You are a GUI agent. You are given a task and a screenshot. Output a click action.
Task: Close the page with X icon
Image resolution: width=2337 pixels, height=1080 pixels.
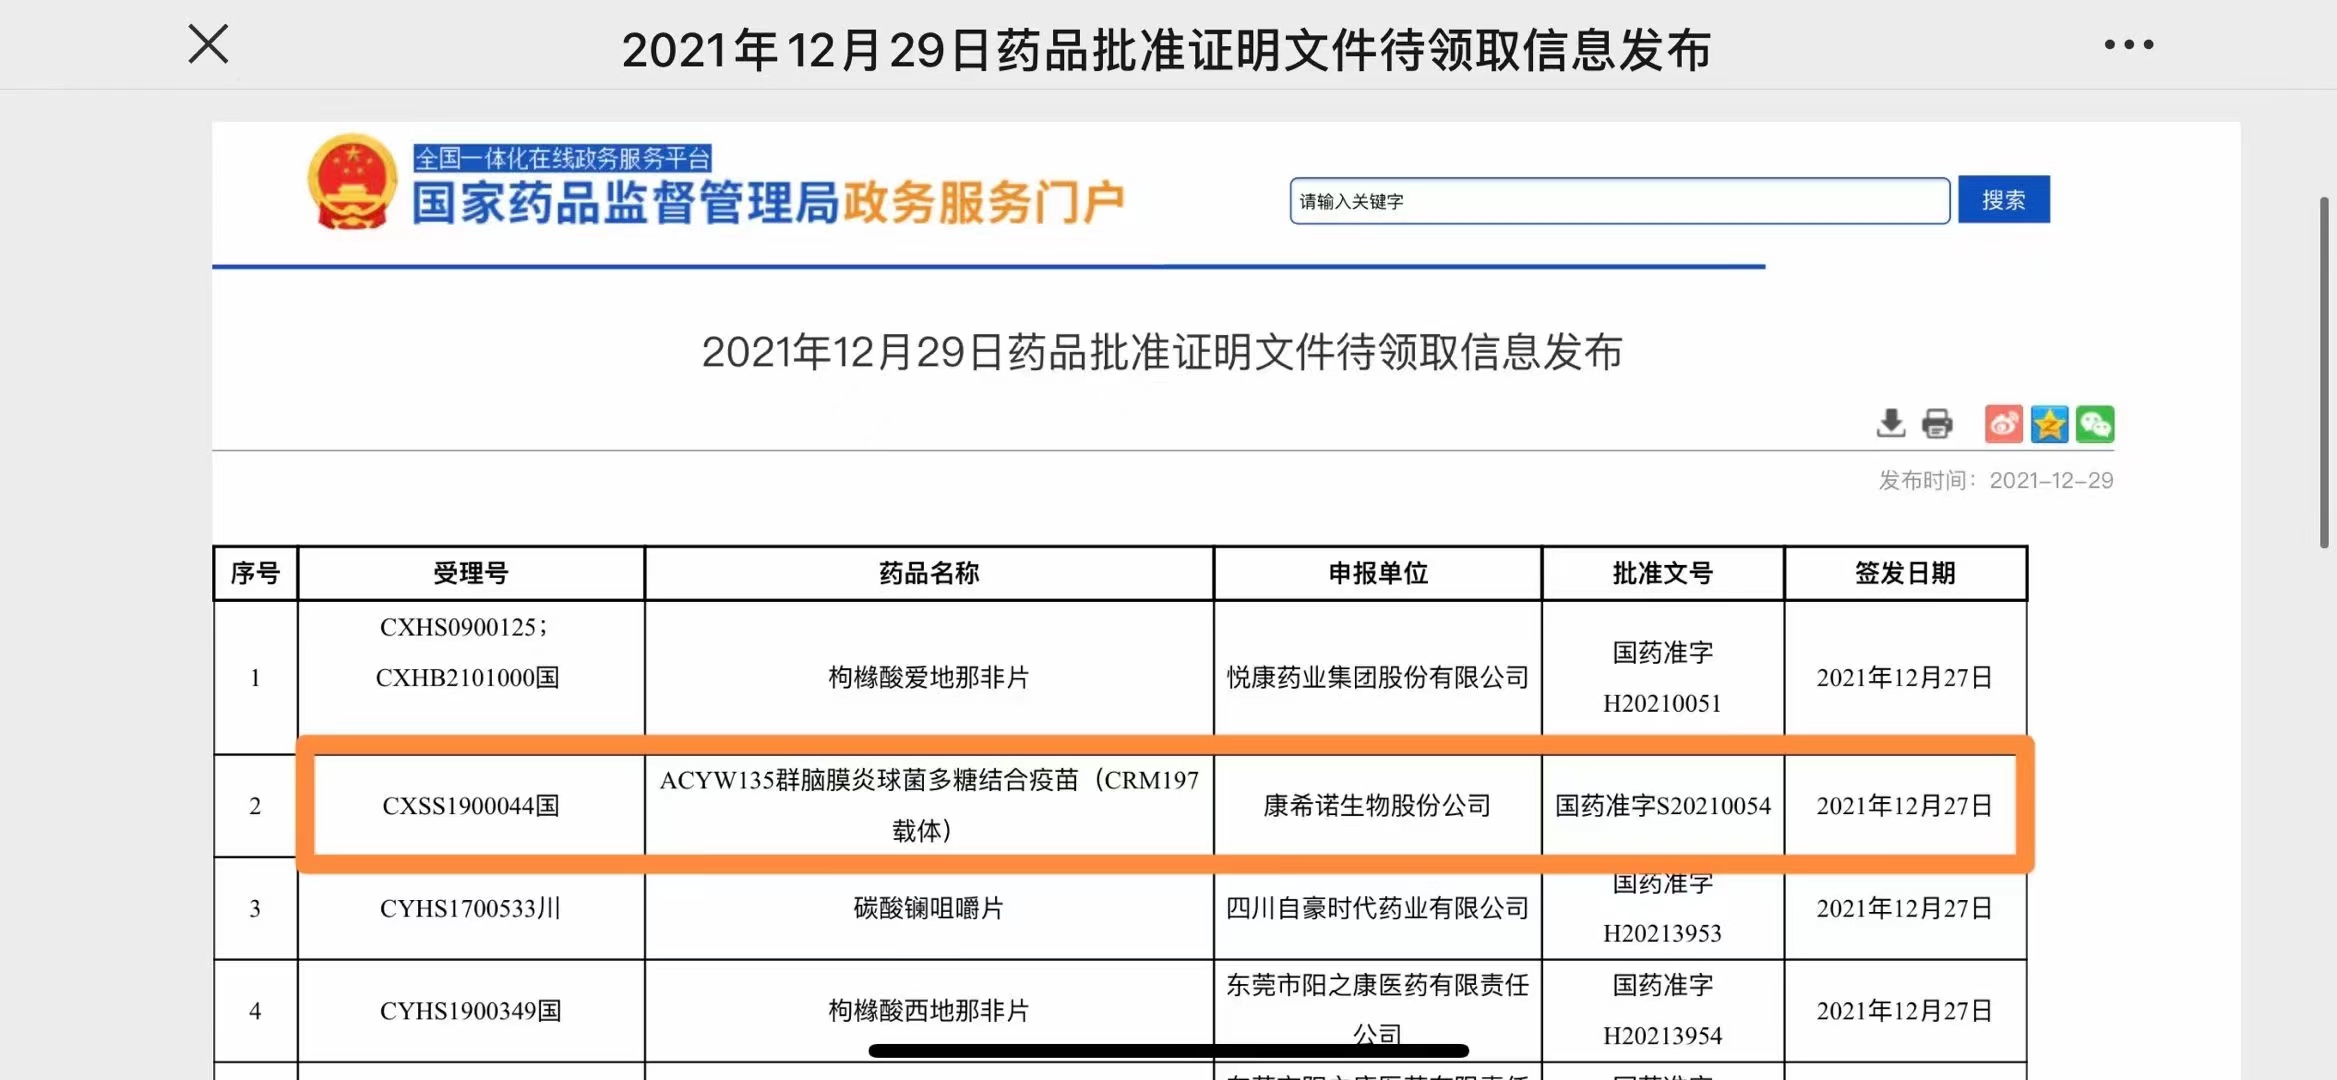tap(208, 45)
